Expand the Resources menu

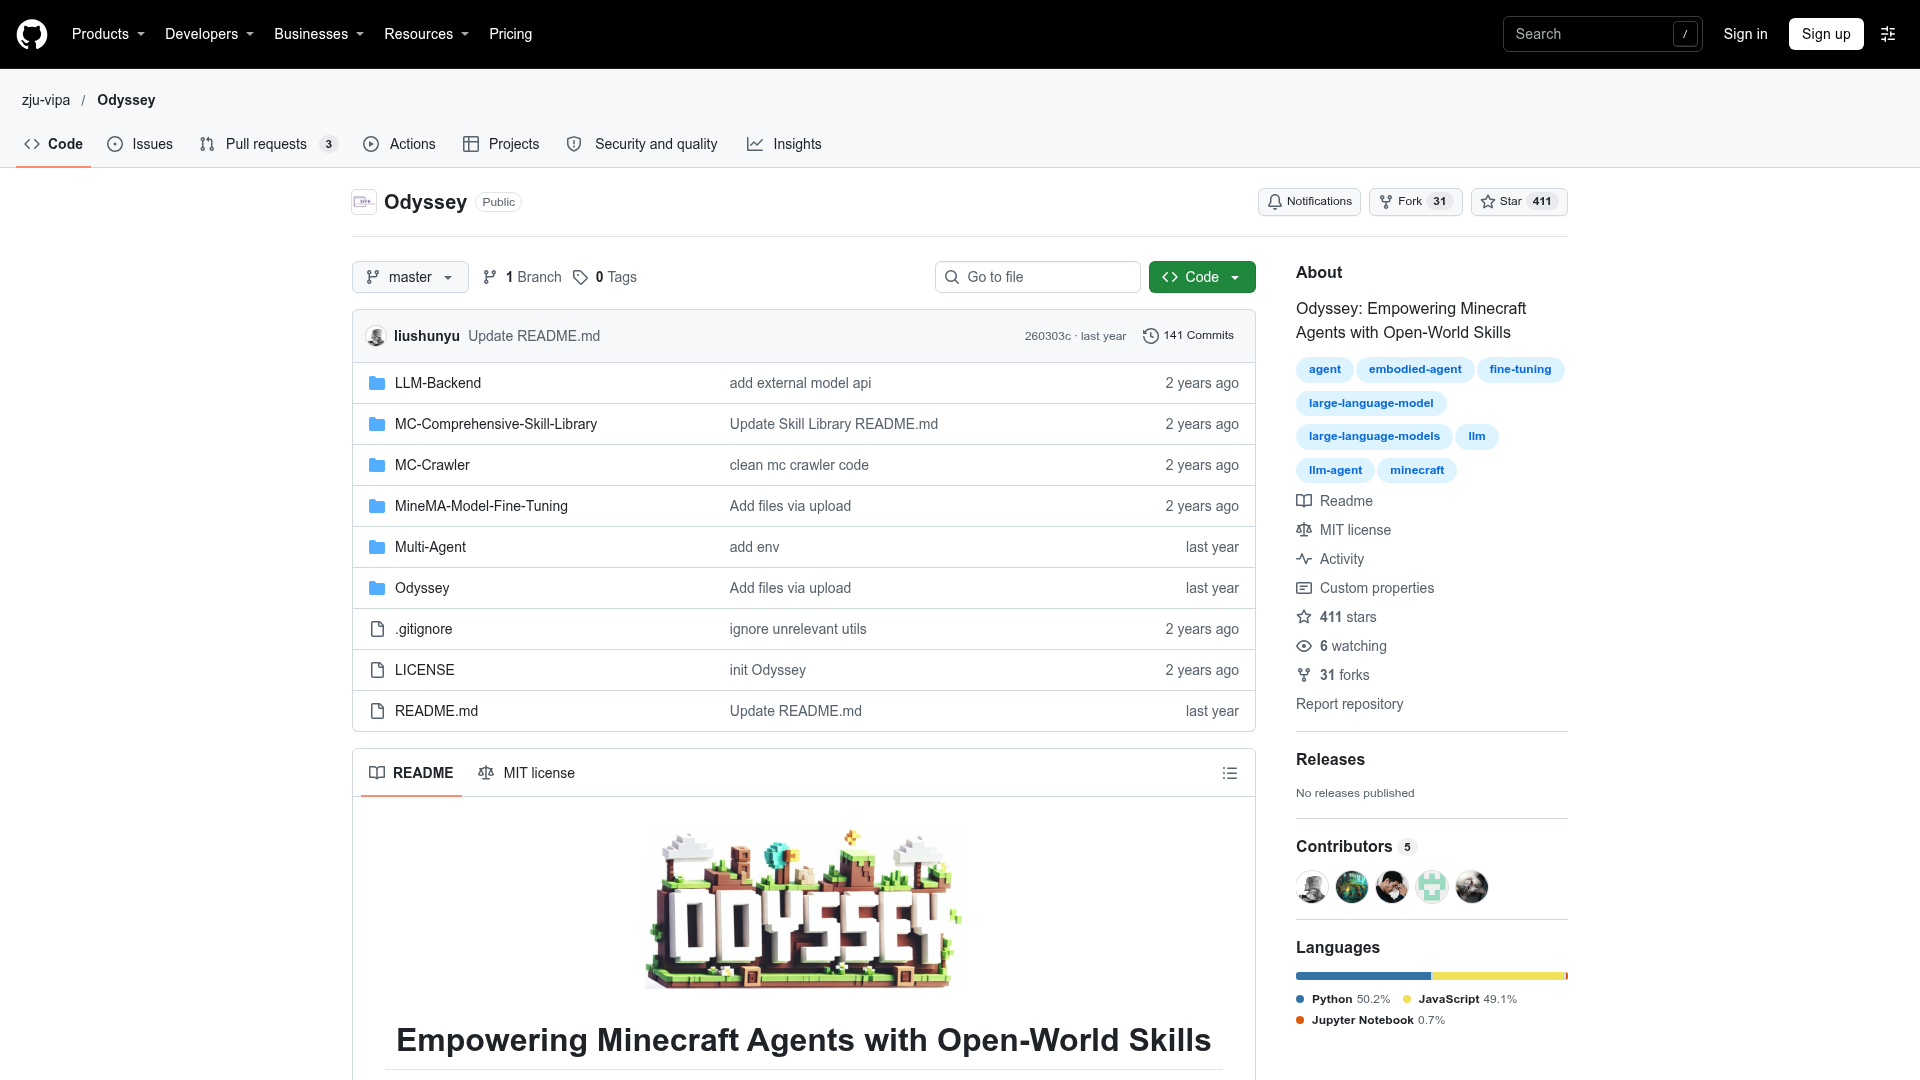pos(426,34)
